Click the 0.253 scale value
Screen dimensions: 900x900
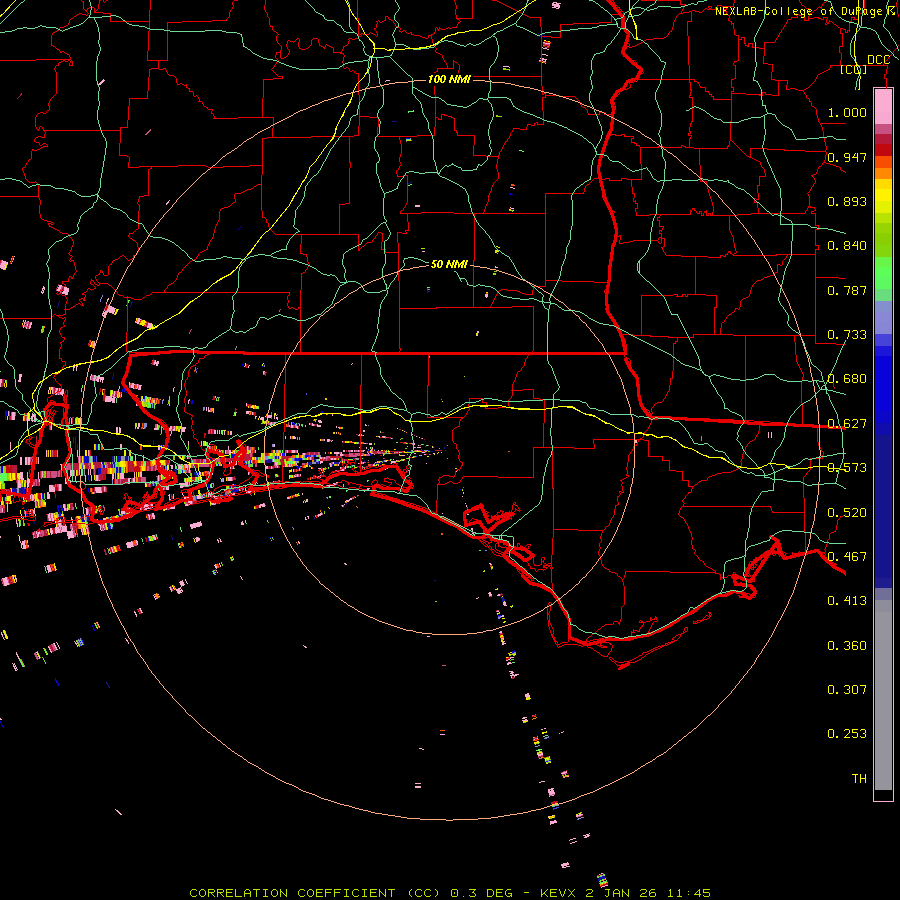click(x=847, y=734)
